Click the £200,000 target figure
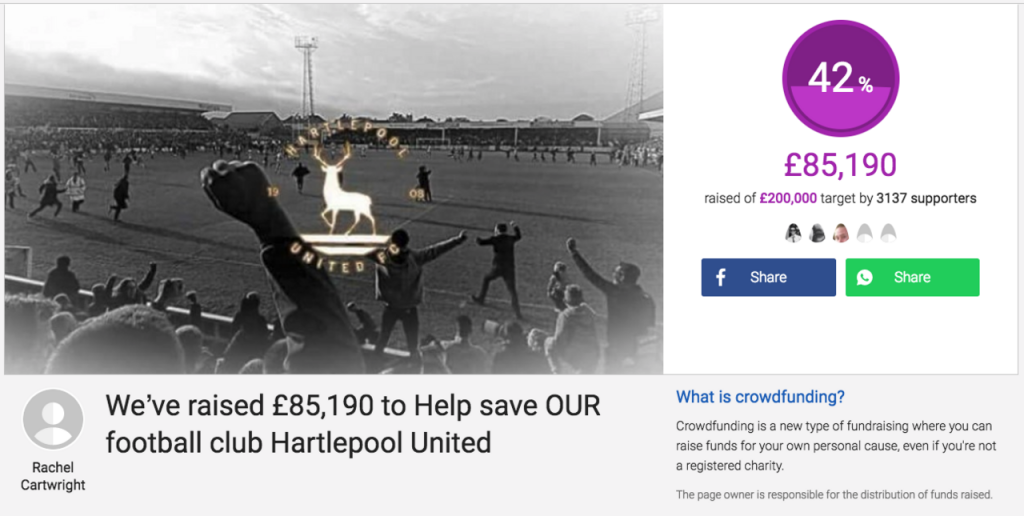Image resolution: width=1024 pixels, height=516 pixels. pyautogui.click(x=788, y=199)
